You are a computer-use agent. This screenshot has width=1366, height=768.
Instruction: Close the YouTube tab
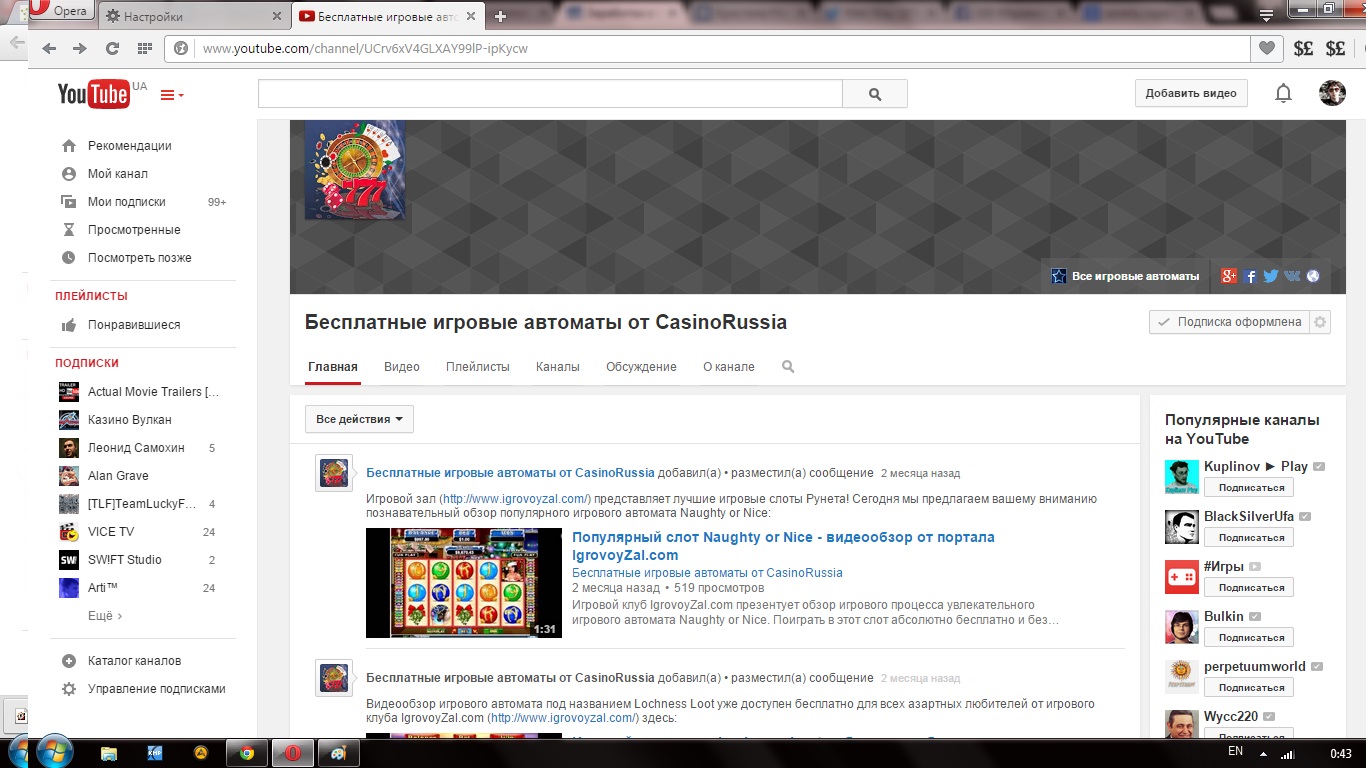pos(472,16)
